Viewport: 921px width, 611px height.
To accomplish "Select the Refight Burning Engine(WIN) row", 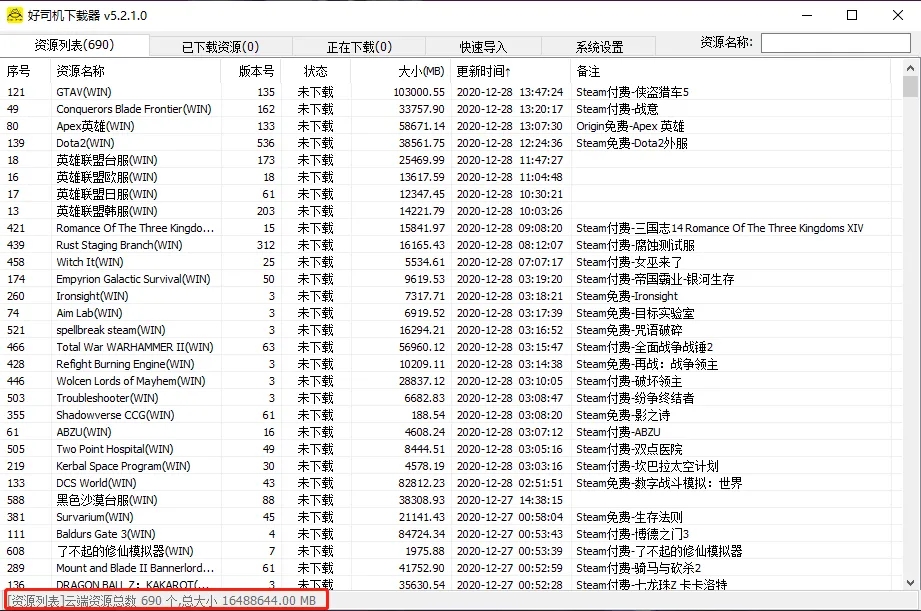I will point(451,365).
